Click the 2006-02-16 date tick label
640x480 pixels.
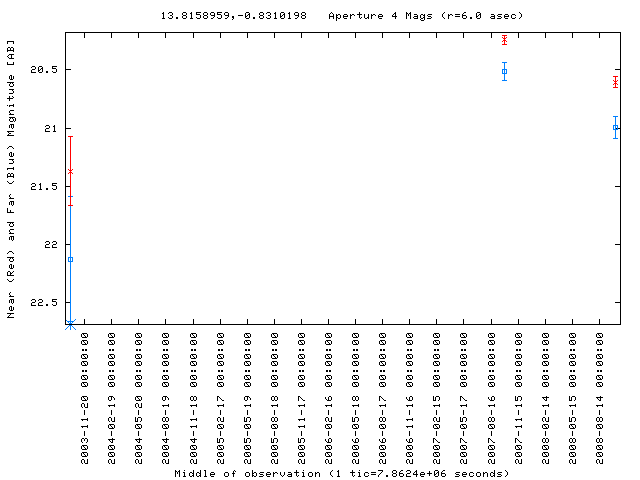click(x=329, y=398)
